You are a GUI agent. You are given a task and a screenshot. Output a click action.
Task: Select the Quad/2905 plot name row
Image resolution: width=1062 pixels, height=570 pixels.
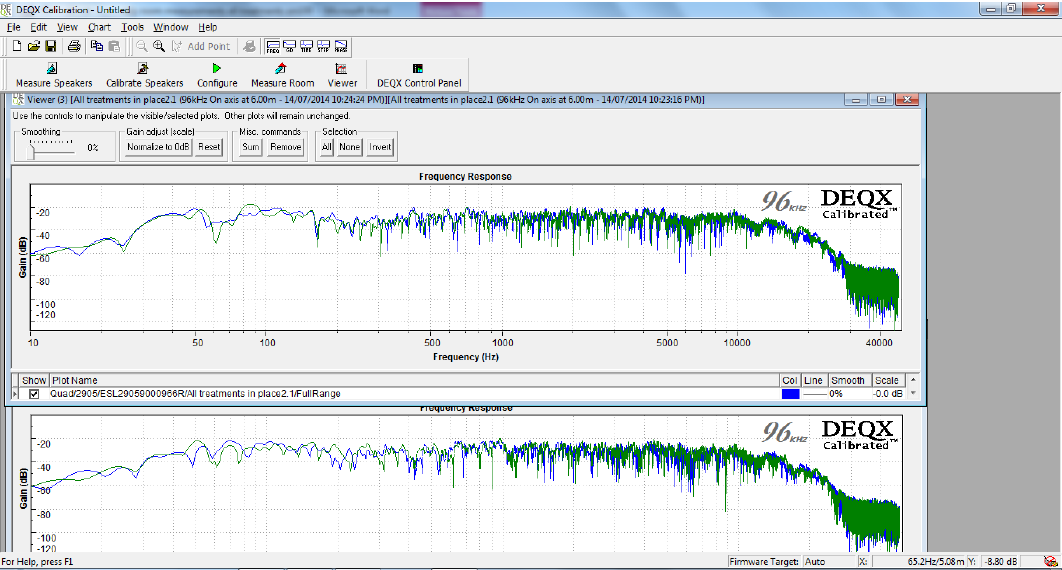415,394
